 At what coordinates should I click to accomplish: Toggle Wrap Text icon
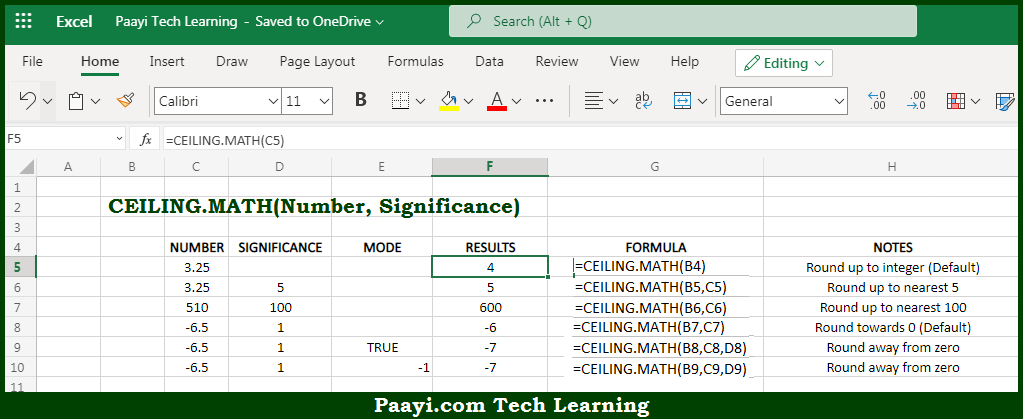tap(643, 101)
